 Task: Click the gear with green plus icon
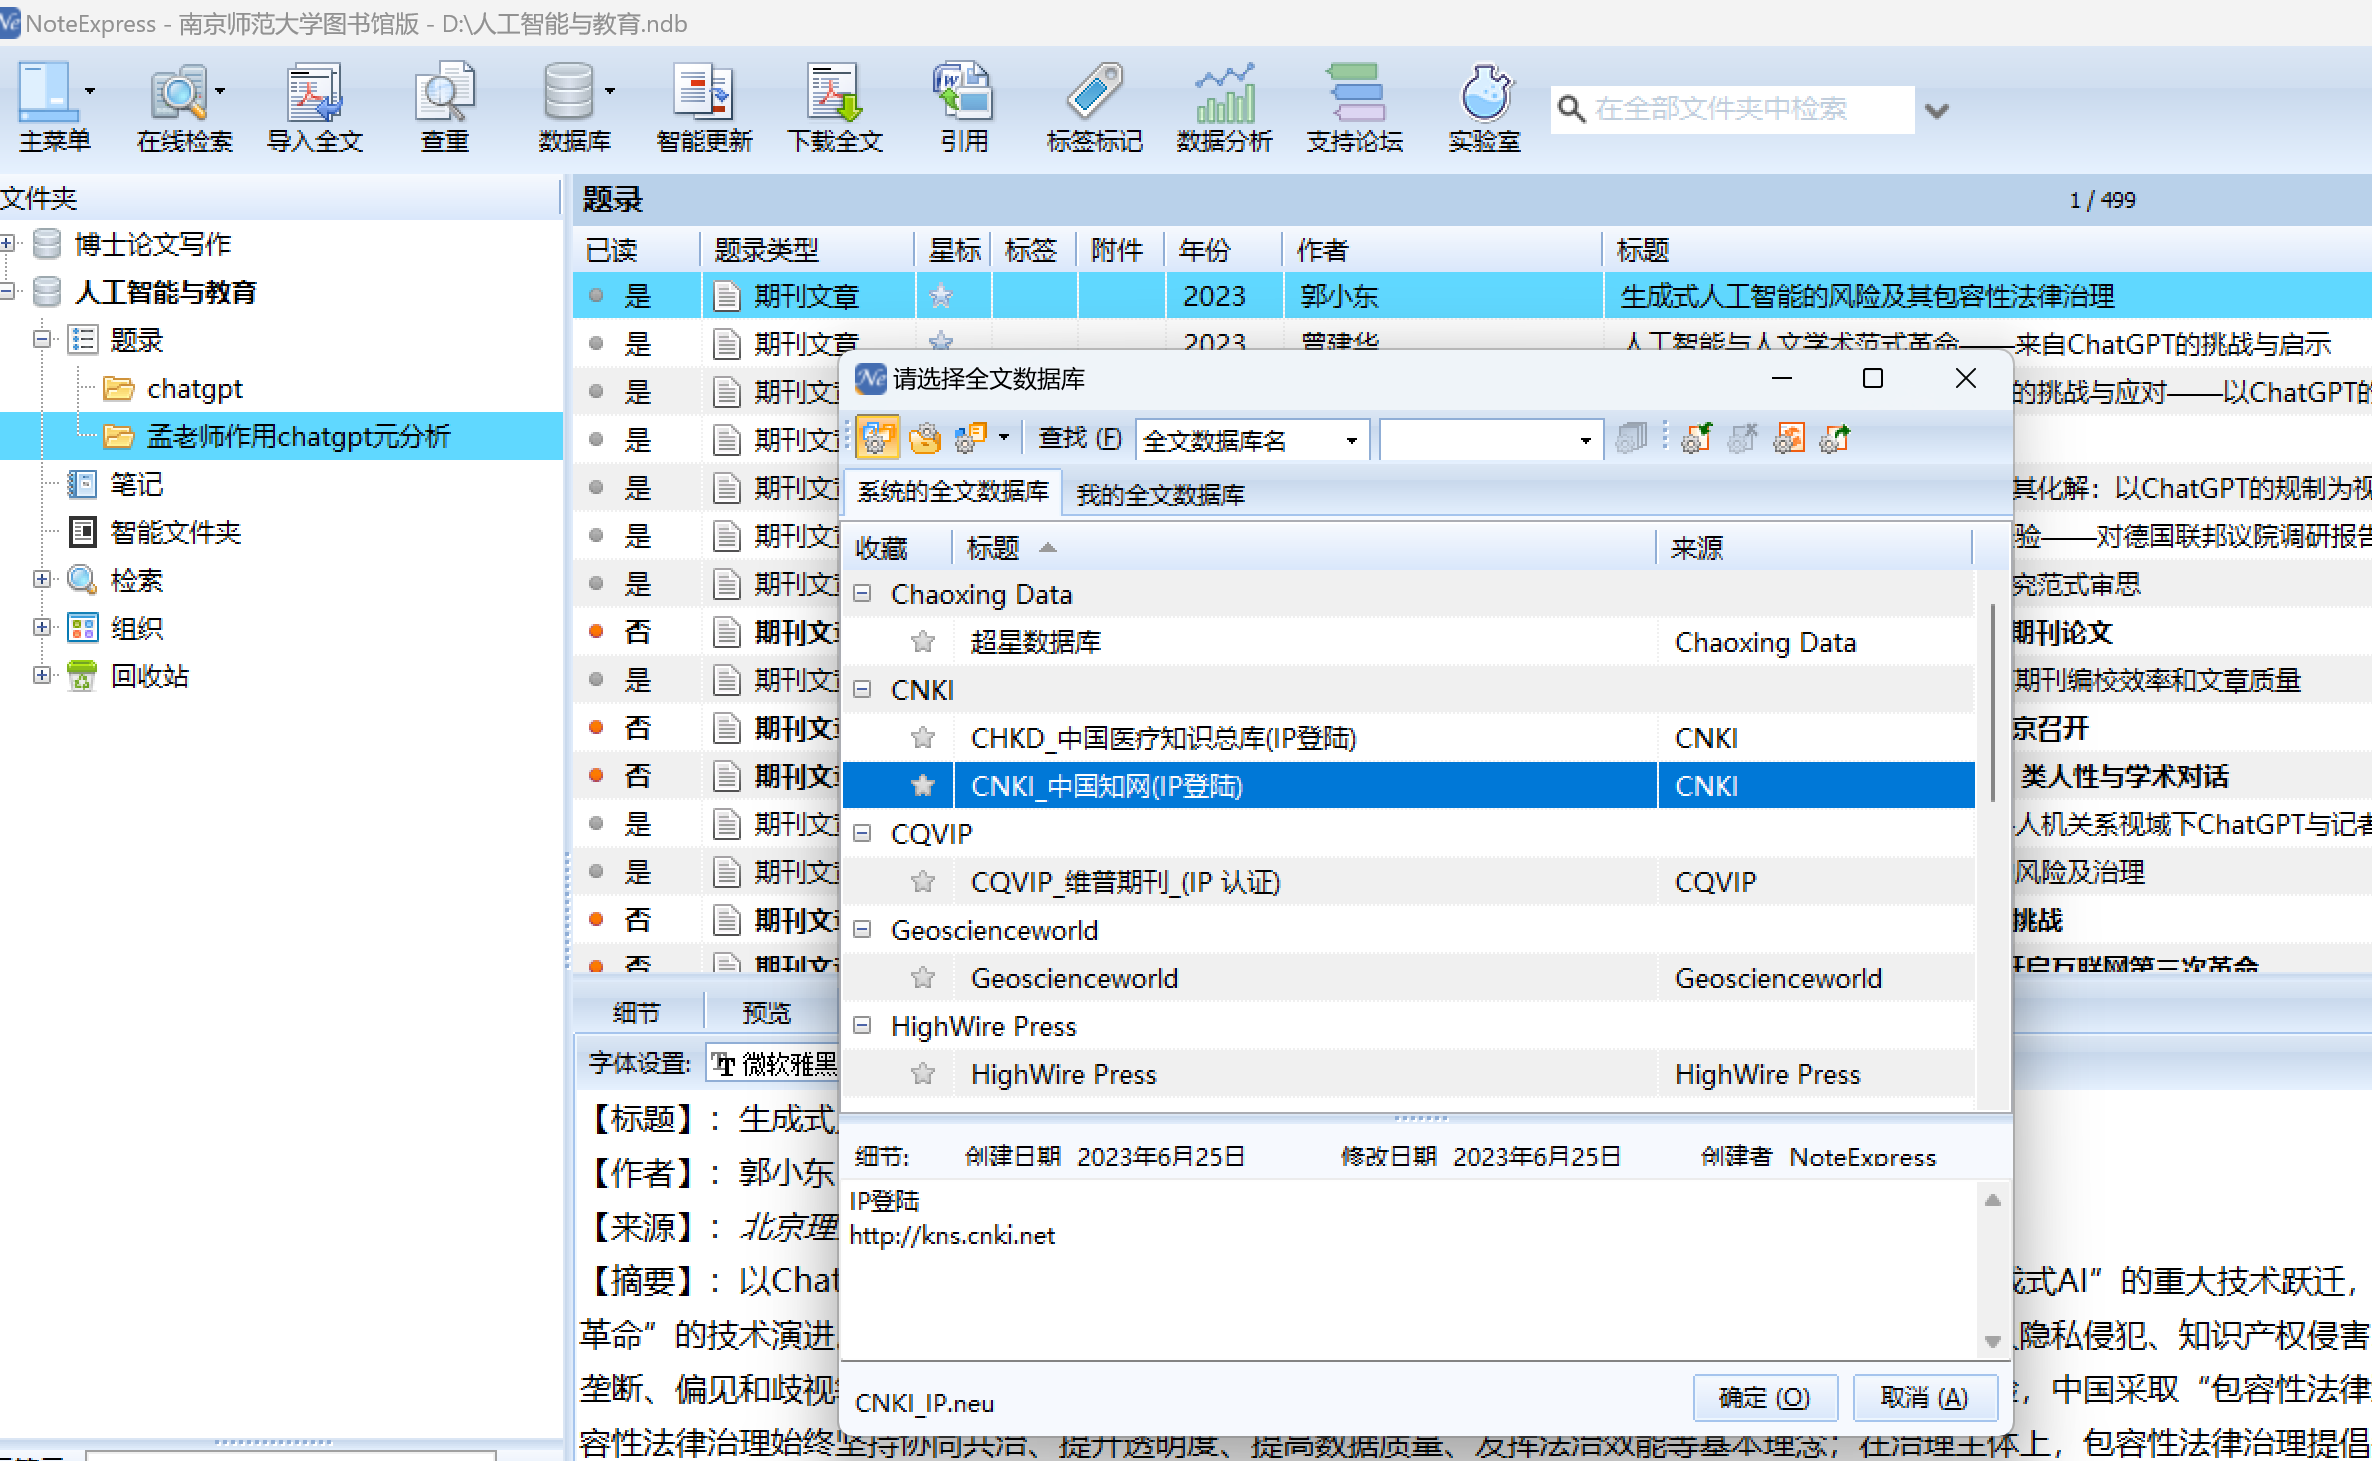[x=1696, y=438]
